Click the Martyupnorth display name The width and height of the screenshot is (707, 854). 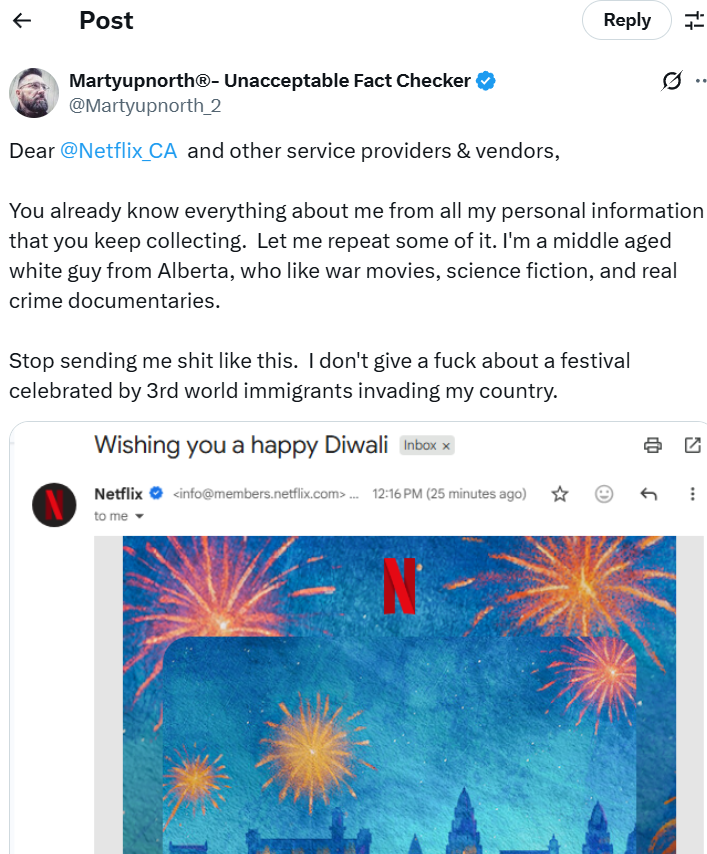point(269,81)
